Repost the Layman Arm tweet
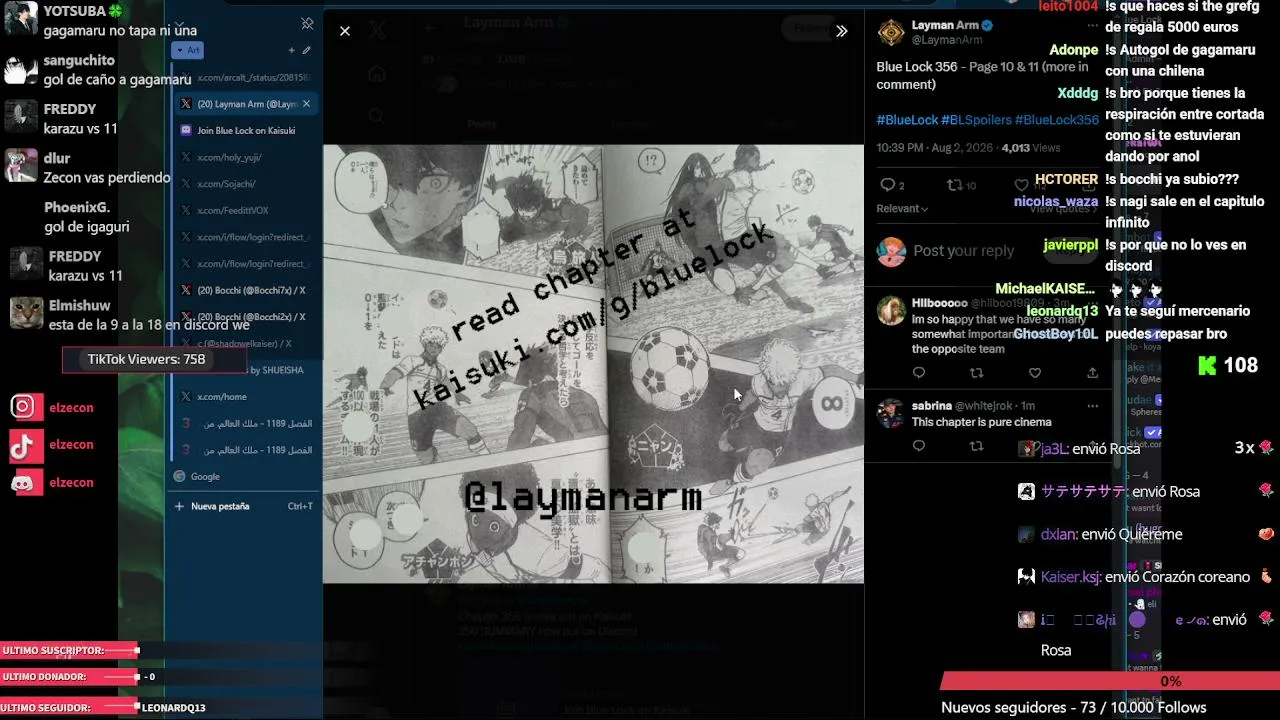The height and width of the screenshot is (720, 1280). point(955,185)
